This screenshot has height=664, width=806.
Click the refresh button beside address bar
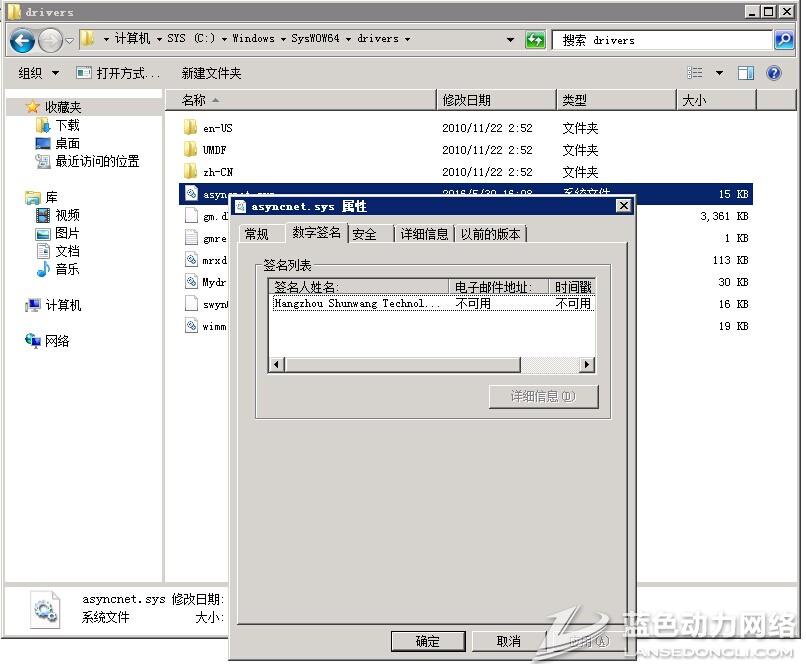536,40
